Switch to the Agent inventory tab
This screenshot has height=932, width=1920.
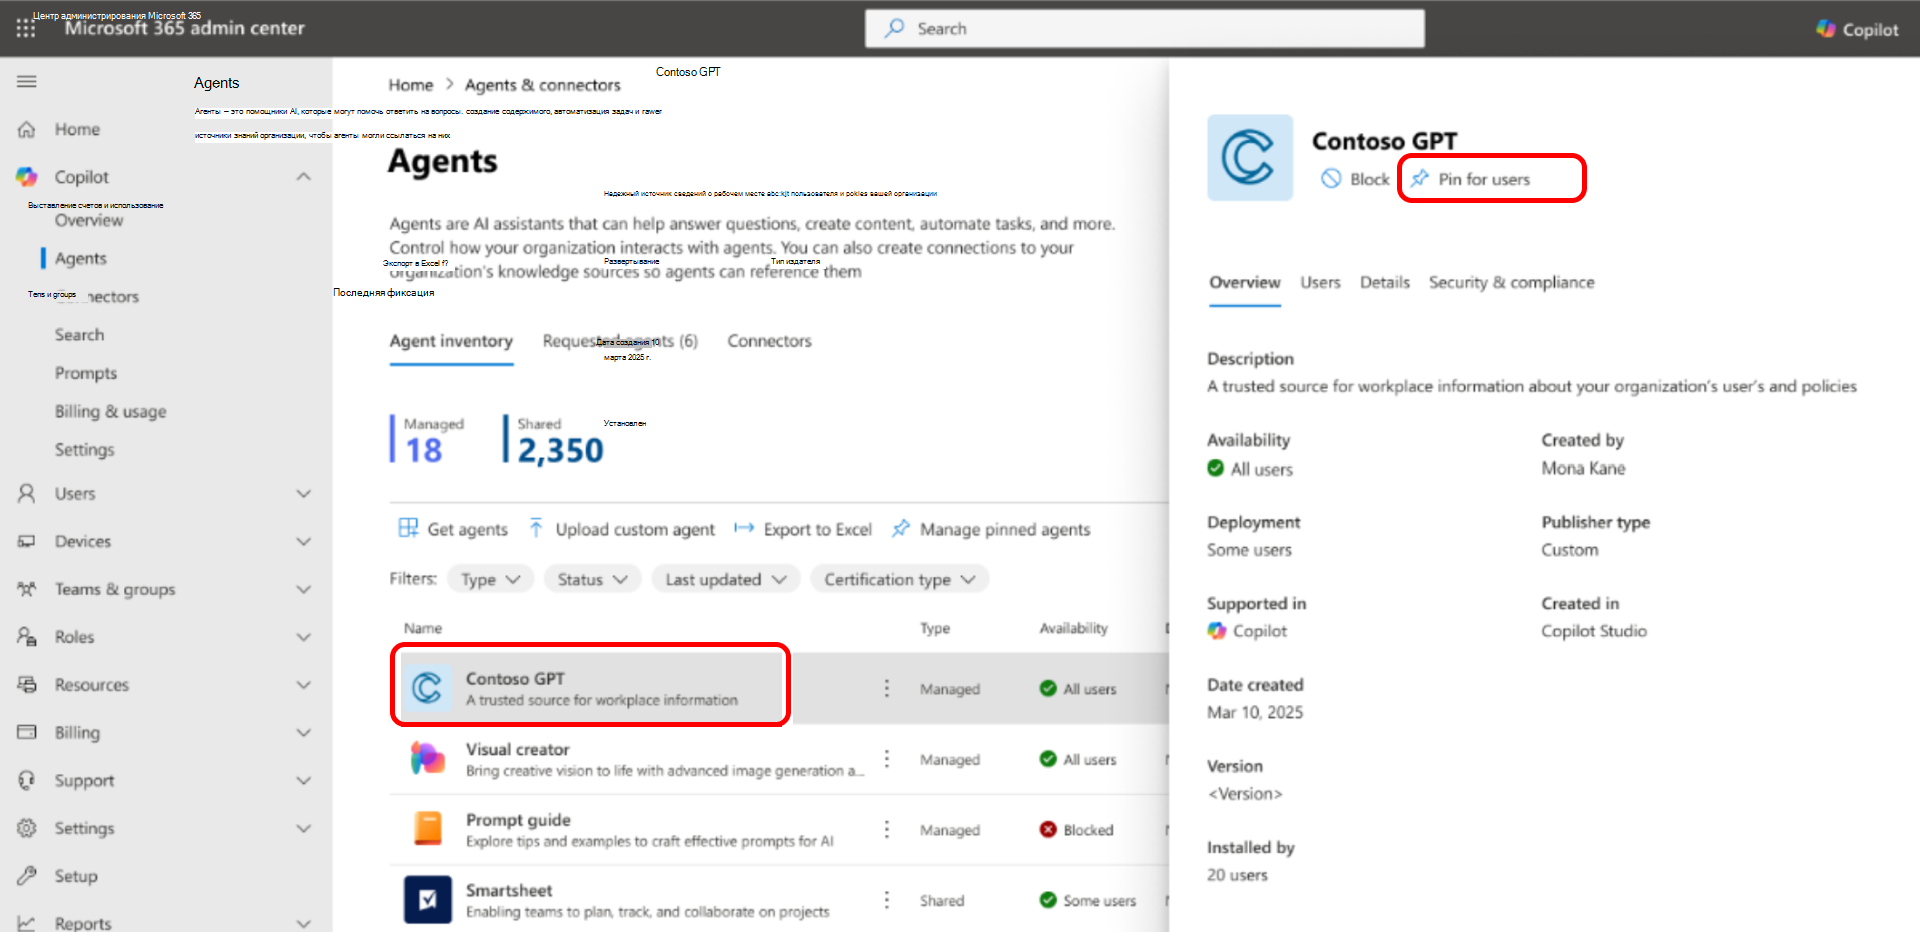pyautogui.click(x=451, y=342)
